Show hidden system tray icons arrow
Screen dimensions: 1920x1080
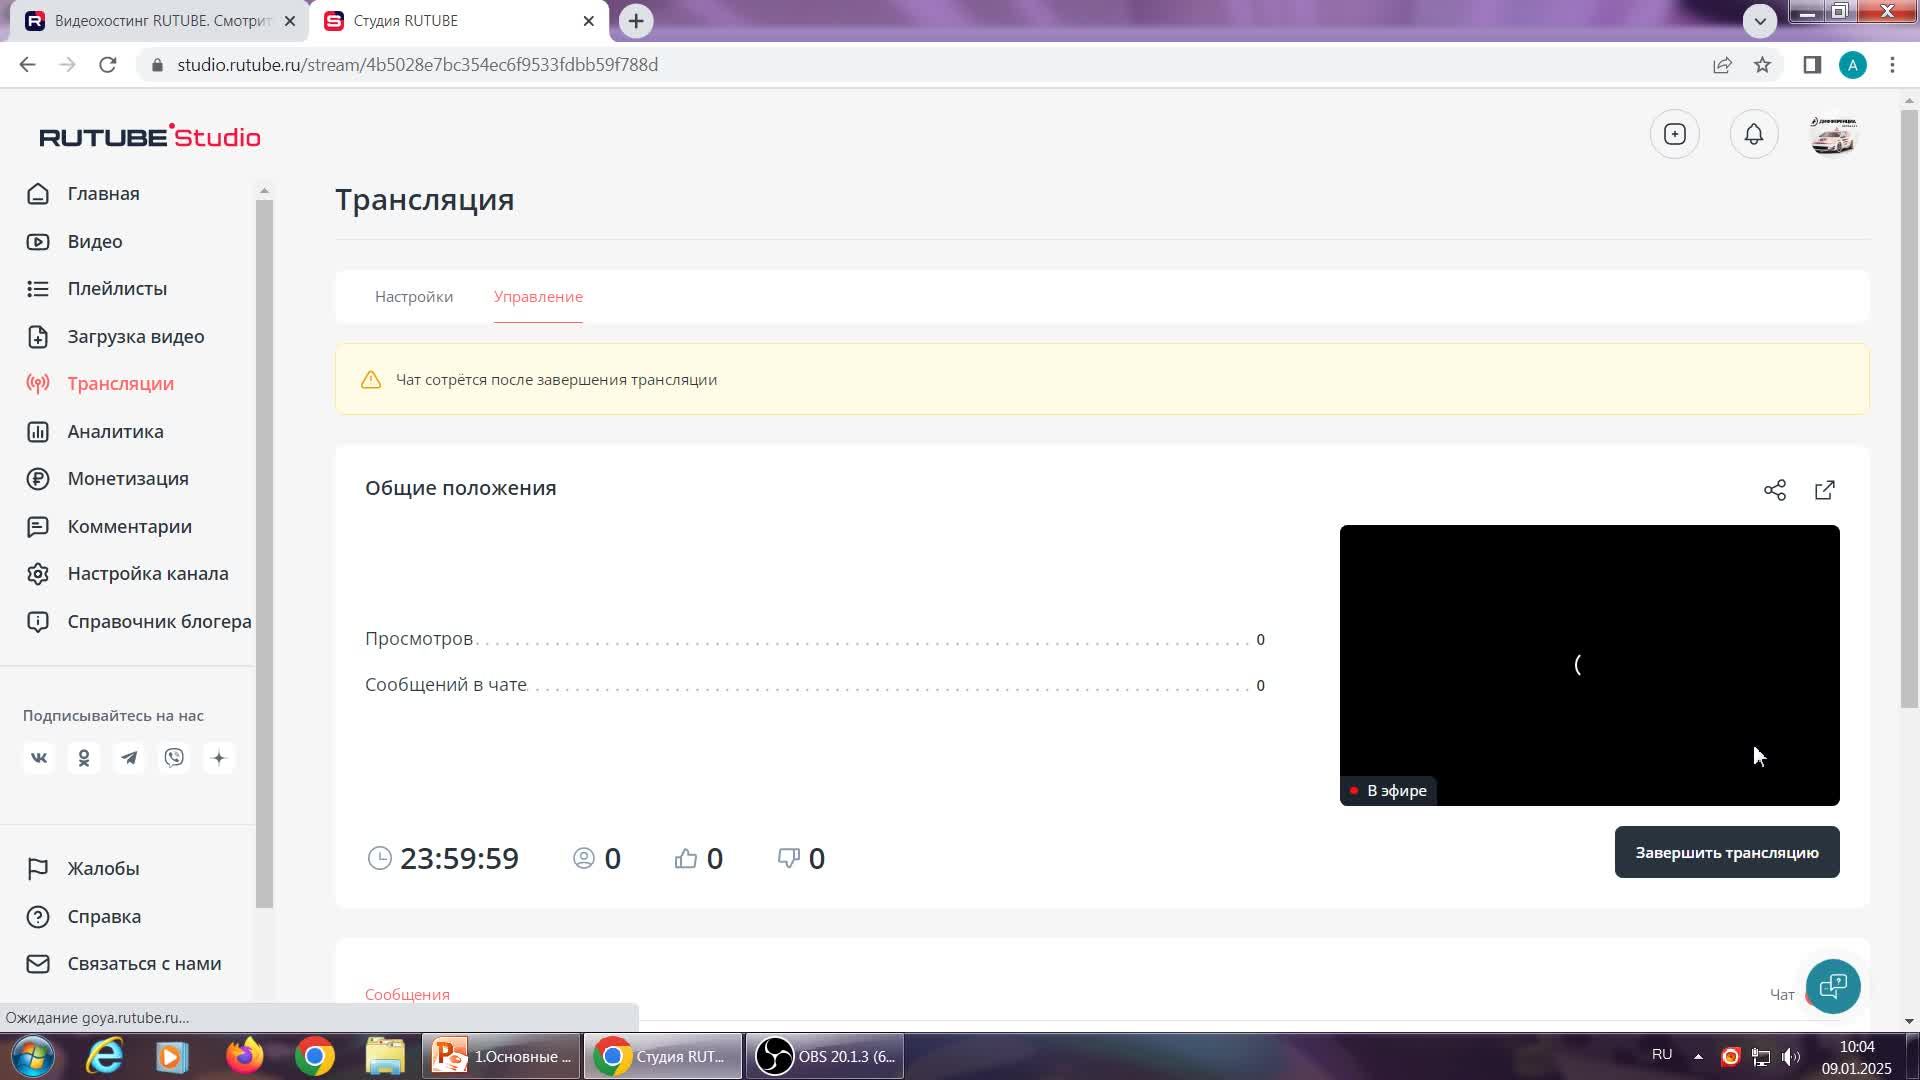1697,1056
